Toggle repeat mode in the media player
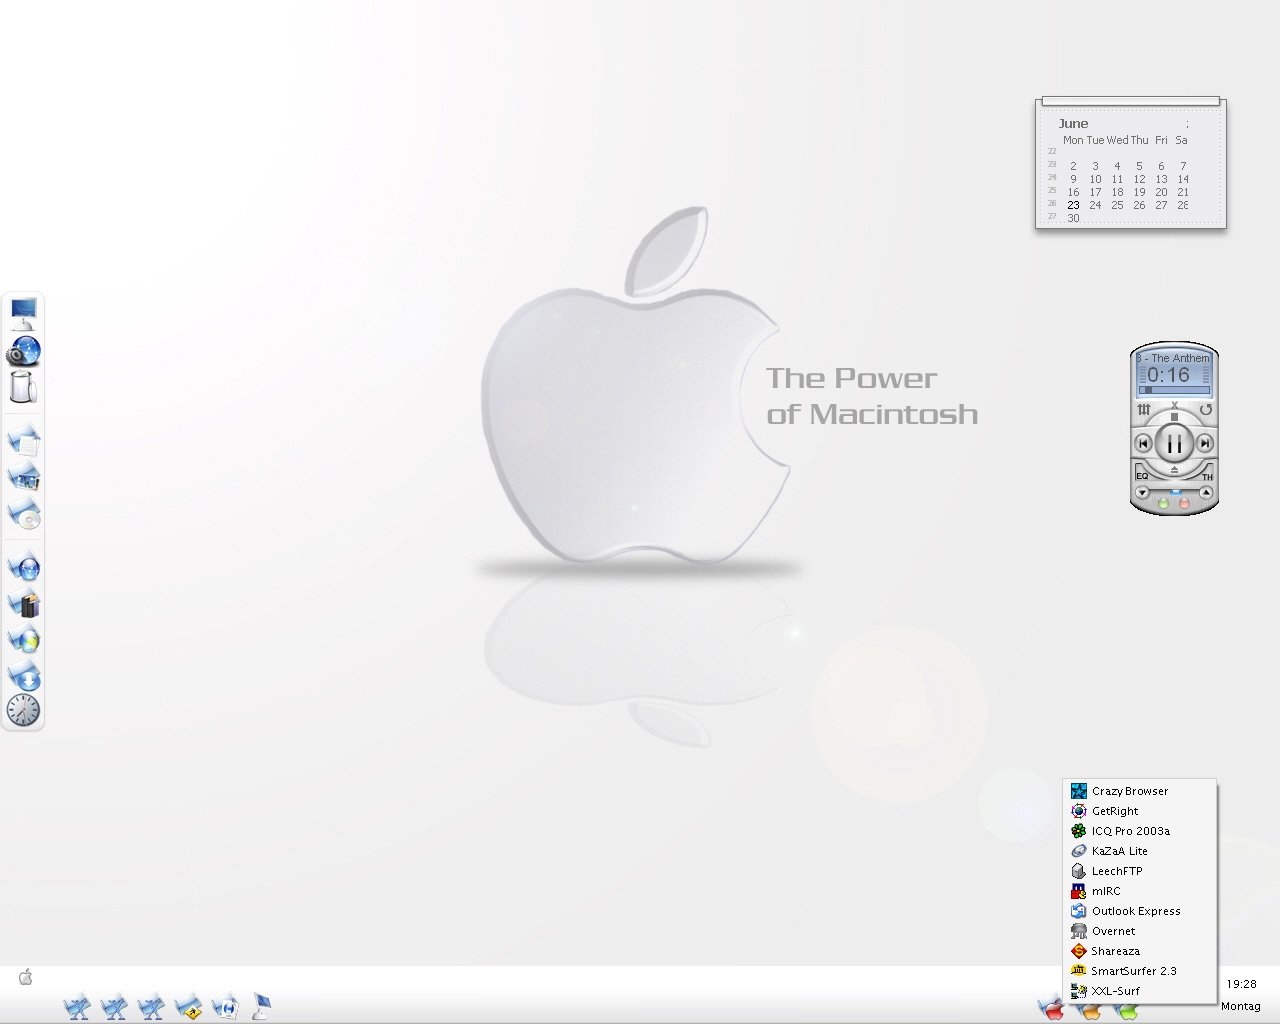The height and width of the screenshot is (1024, 1280). [1206, 409]
